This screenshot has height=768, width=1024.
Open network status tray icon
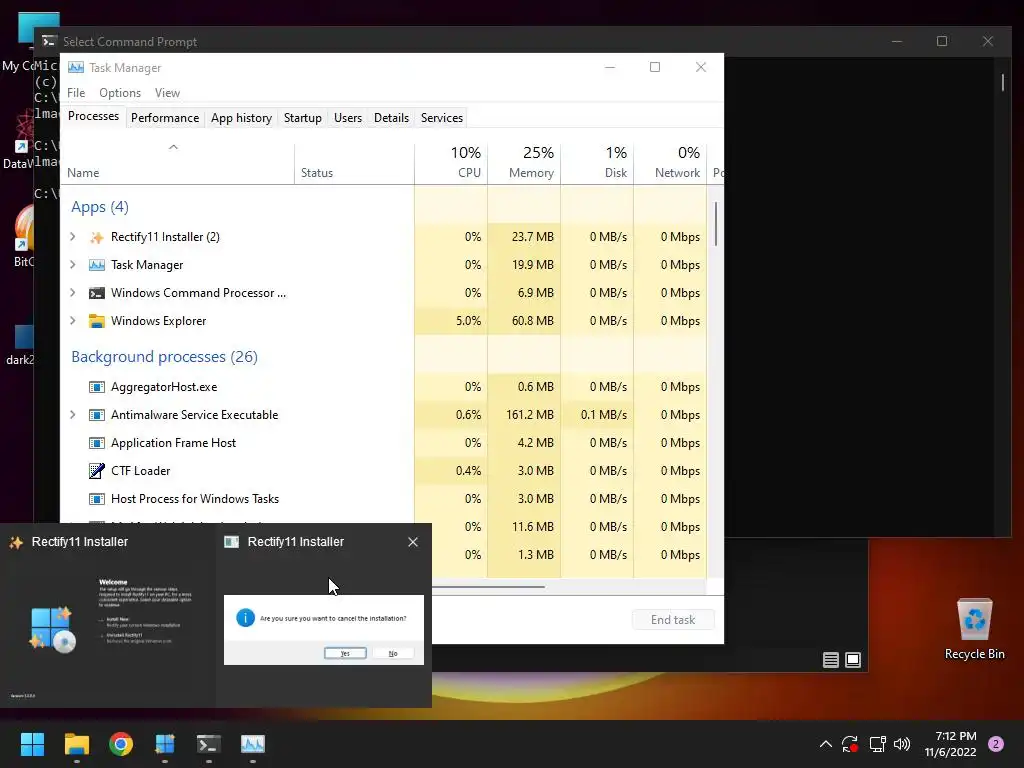pos(877,744)
